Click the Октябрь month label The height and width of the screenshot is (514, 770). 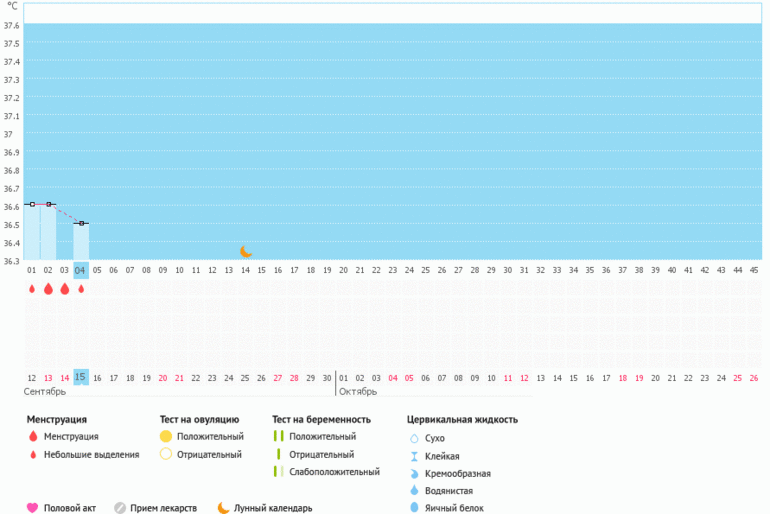[x=357, y=391]
